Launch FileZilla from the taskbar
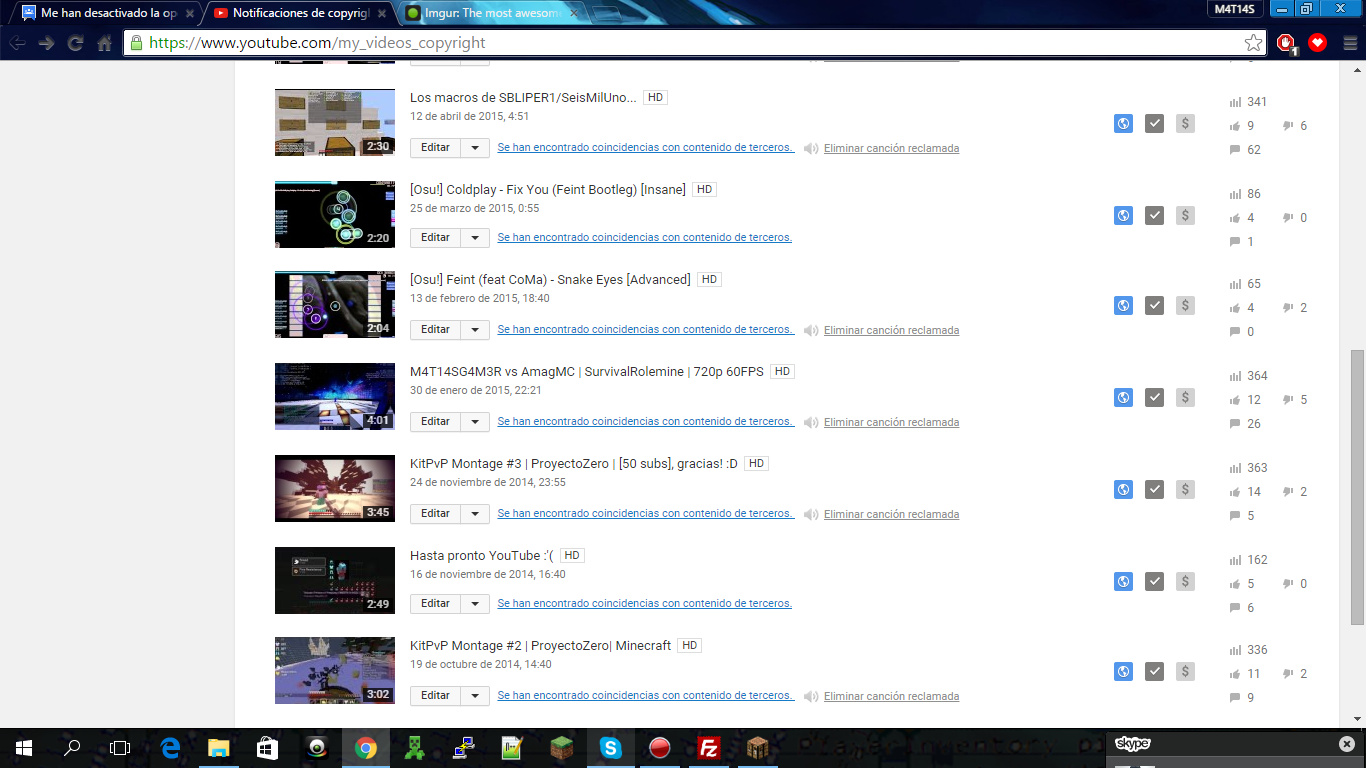The image size is (1366, 768). click(709, 747)
